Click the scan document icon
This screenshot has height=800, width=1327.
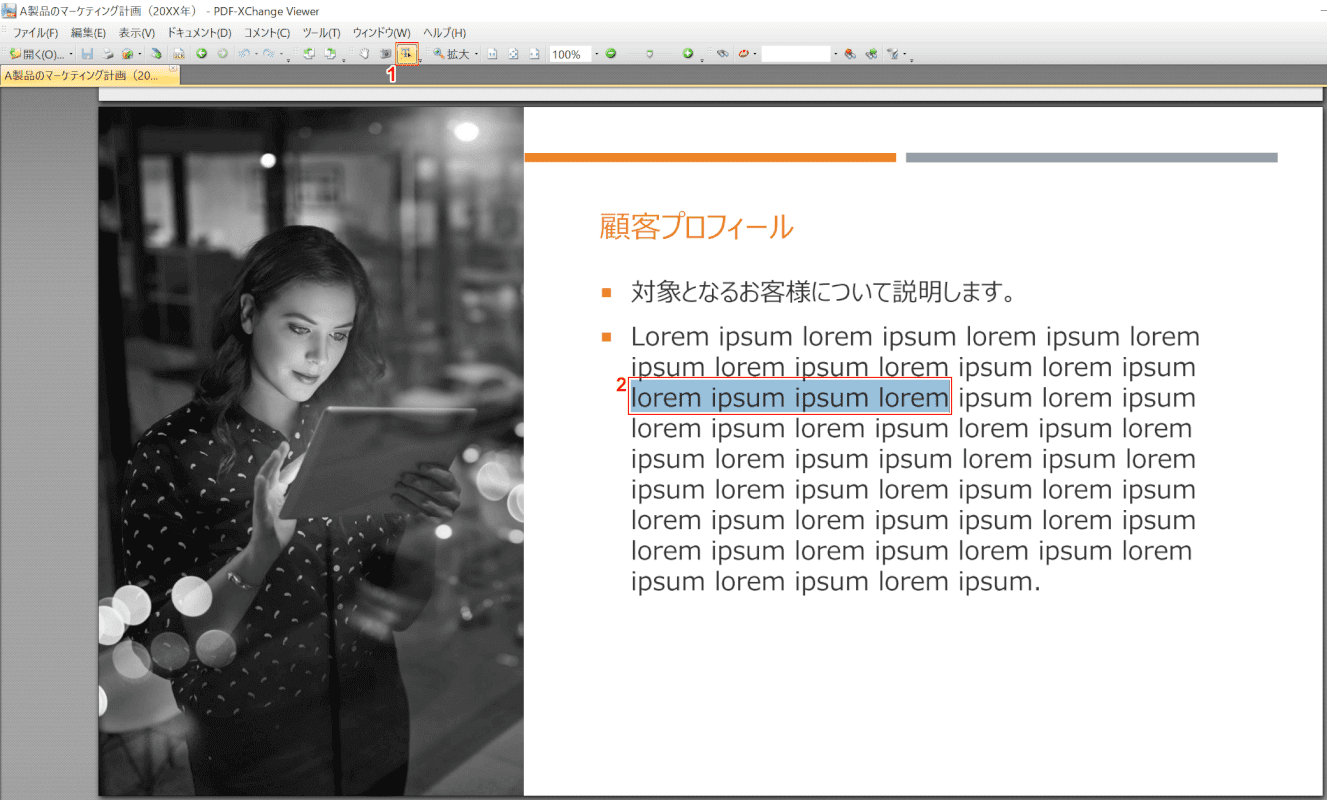point(157,54)
